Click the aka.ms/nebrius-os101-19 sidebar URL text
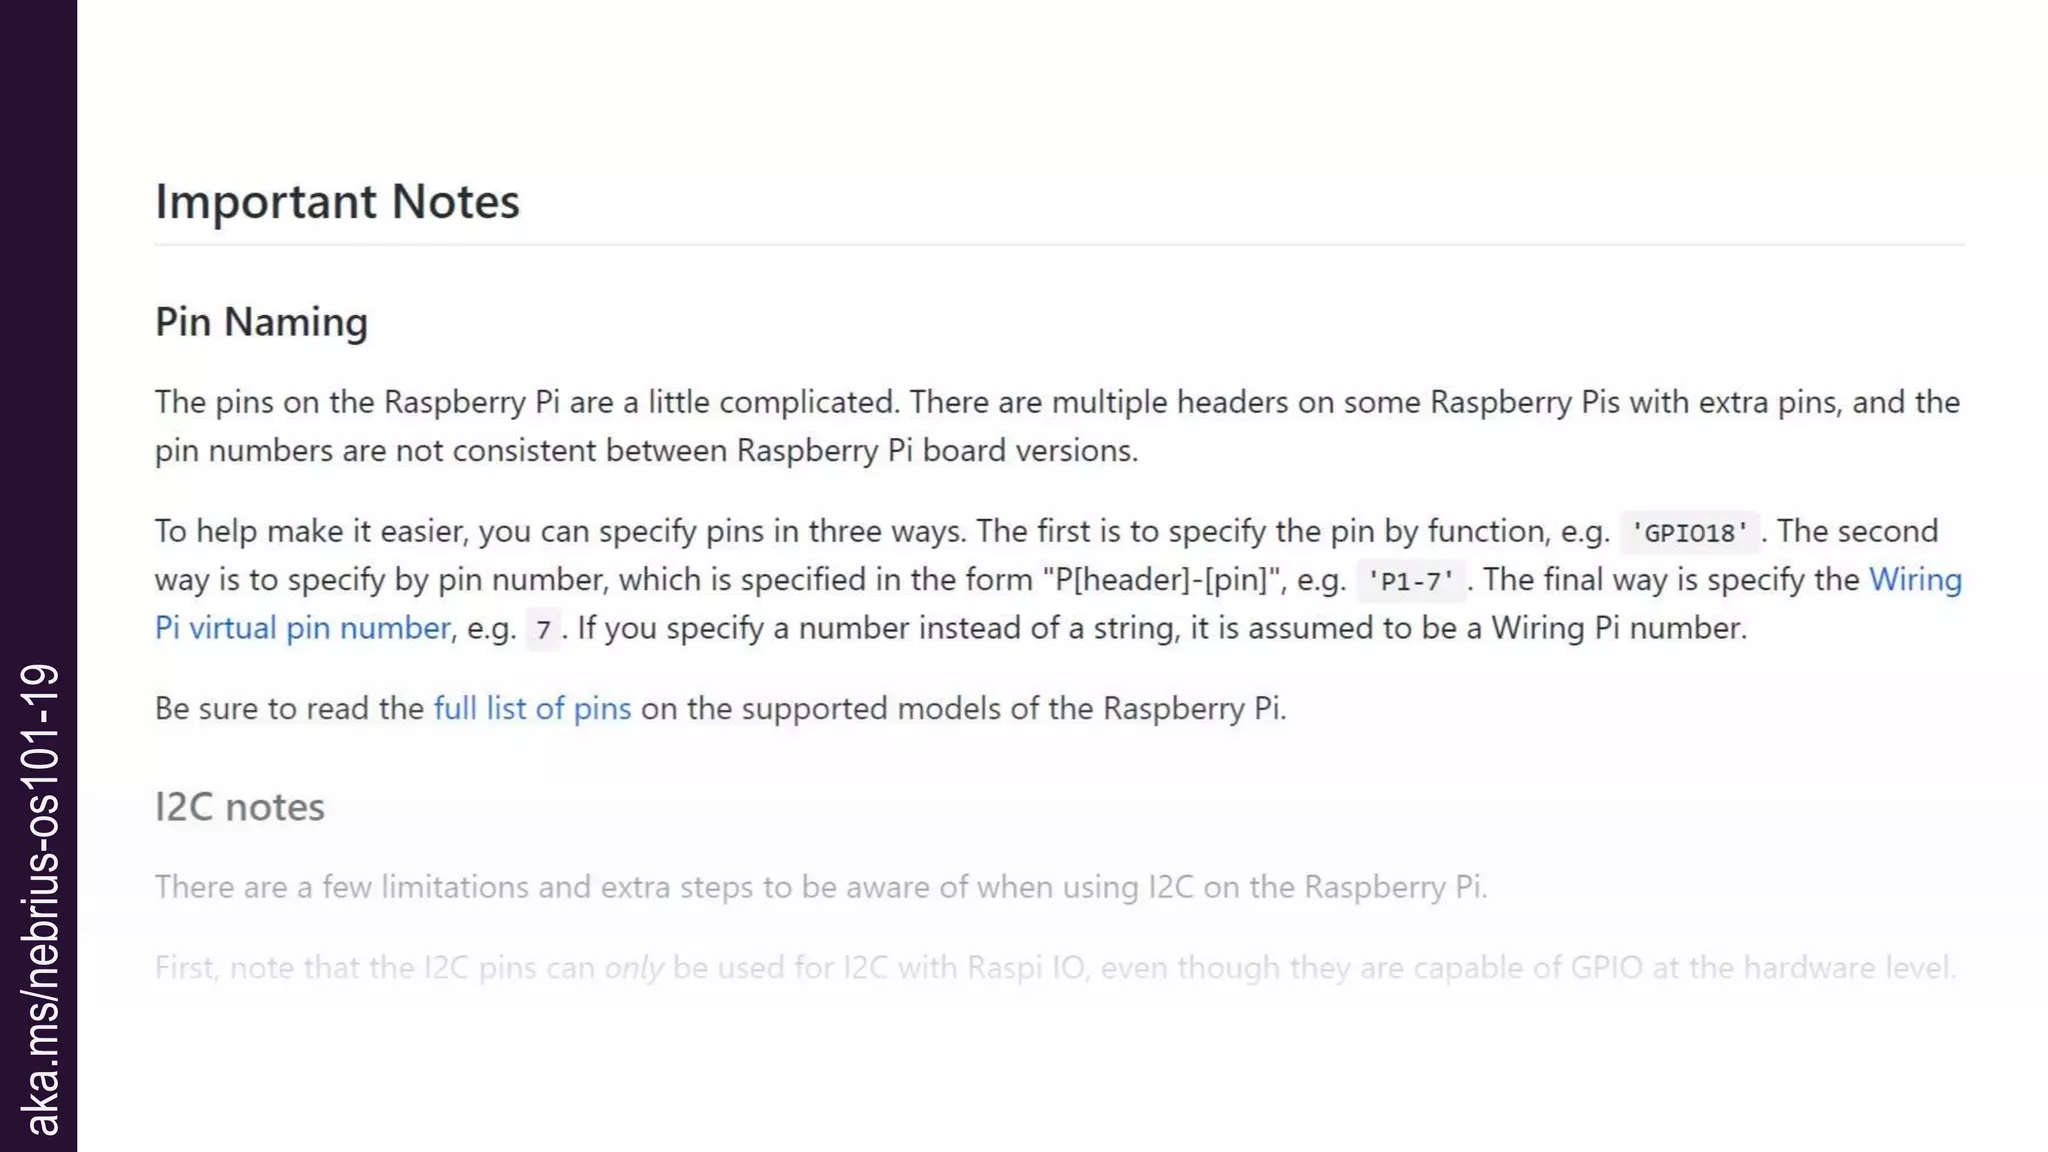 tap(40, 900)
